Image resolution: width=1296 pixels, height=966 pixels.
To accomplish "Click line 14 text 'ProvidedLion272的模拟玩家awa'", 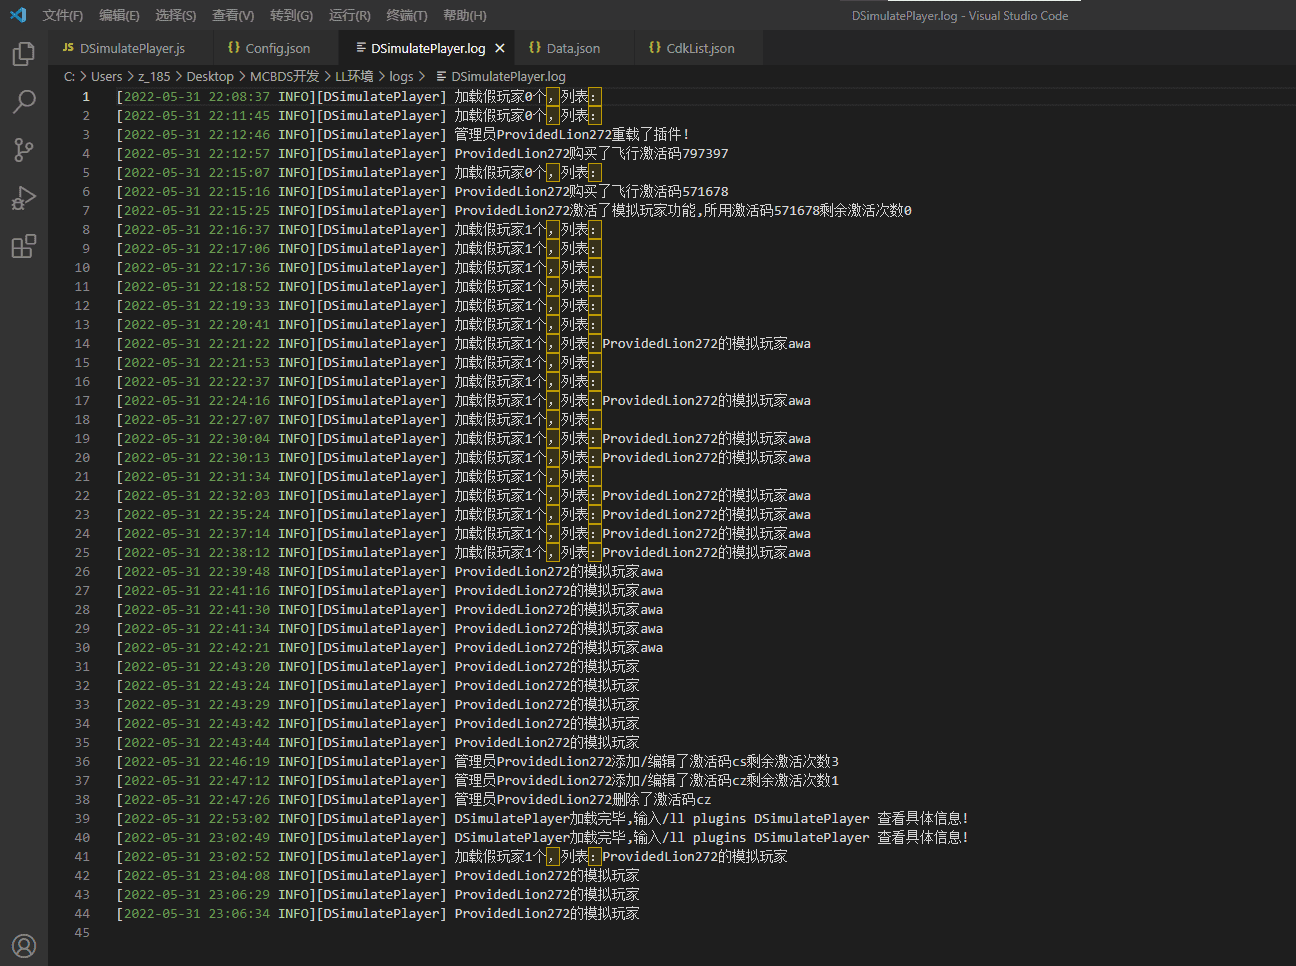I will click(x=706, y=344).
